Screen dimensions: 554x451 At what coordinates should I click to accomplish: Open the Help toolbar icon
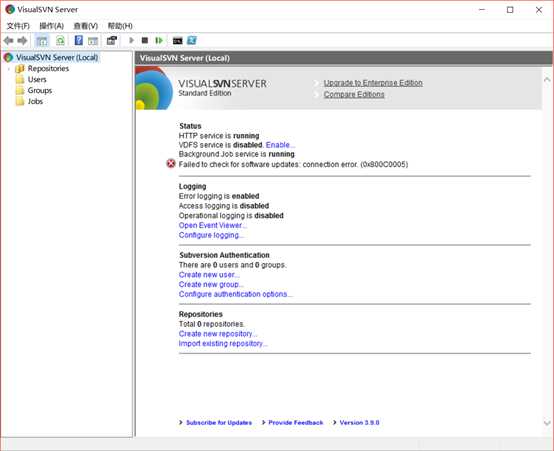tap(79, 41)
